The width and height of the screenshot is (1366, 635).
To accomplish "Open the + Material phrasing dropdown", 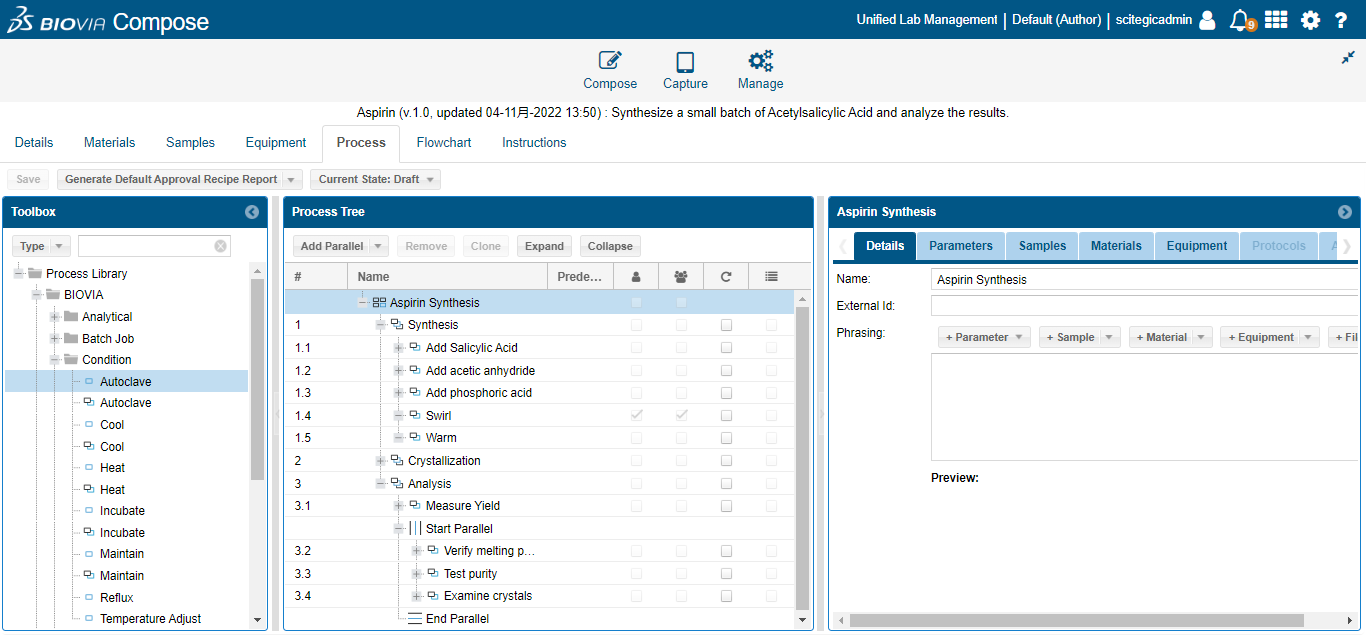I will [1171, 338].
